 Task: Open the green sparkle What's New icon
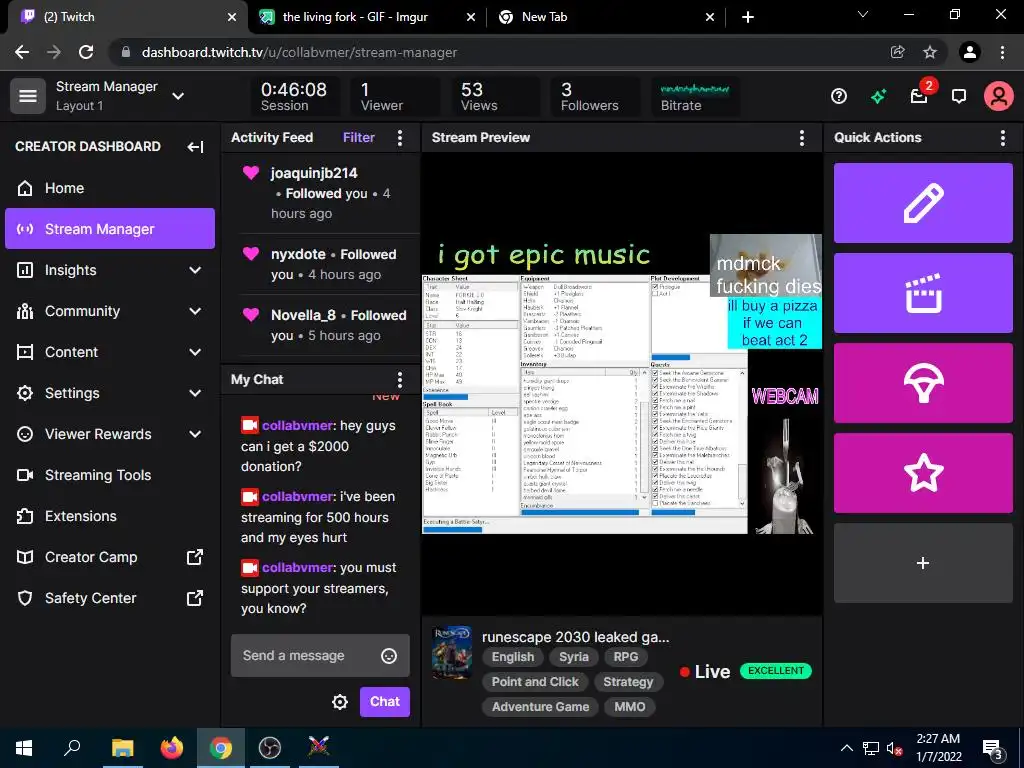[x=878, y=97]
